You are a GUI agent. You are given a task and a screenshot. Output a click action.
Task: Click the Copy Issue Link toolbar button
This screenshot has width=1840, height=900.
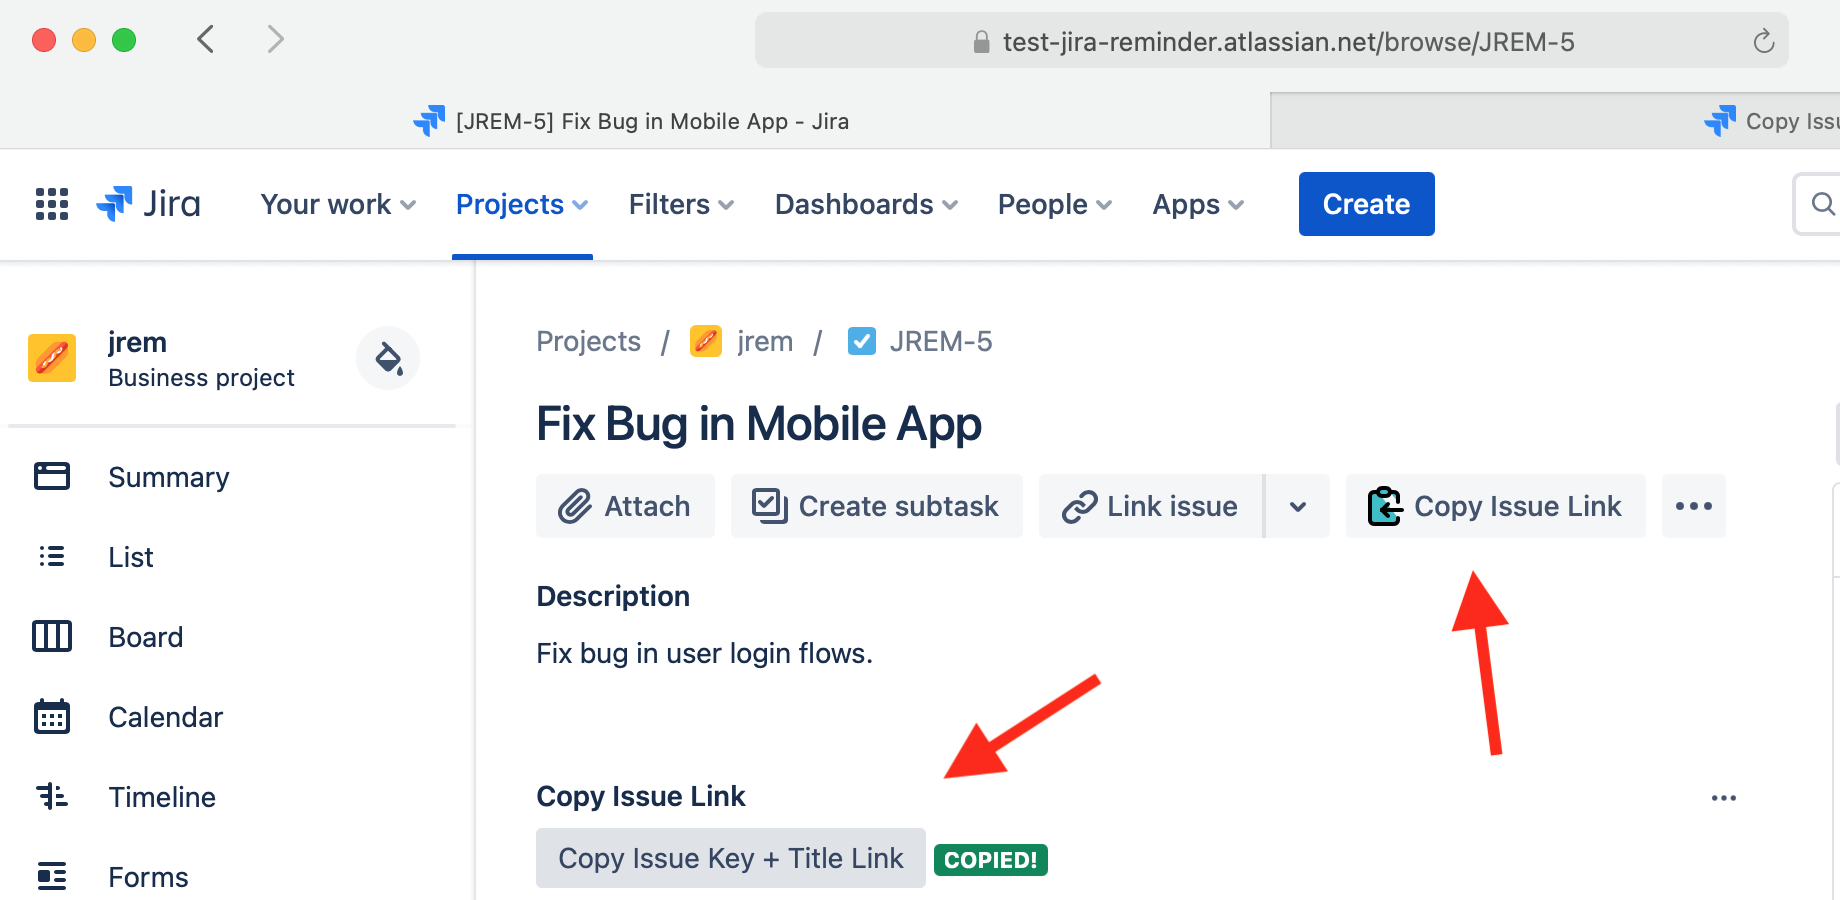pyautogui.click(x=1495, y=506)
